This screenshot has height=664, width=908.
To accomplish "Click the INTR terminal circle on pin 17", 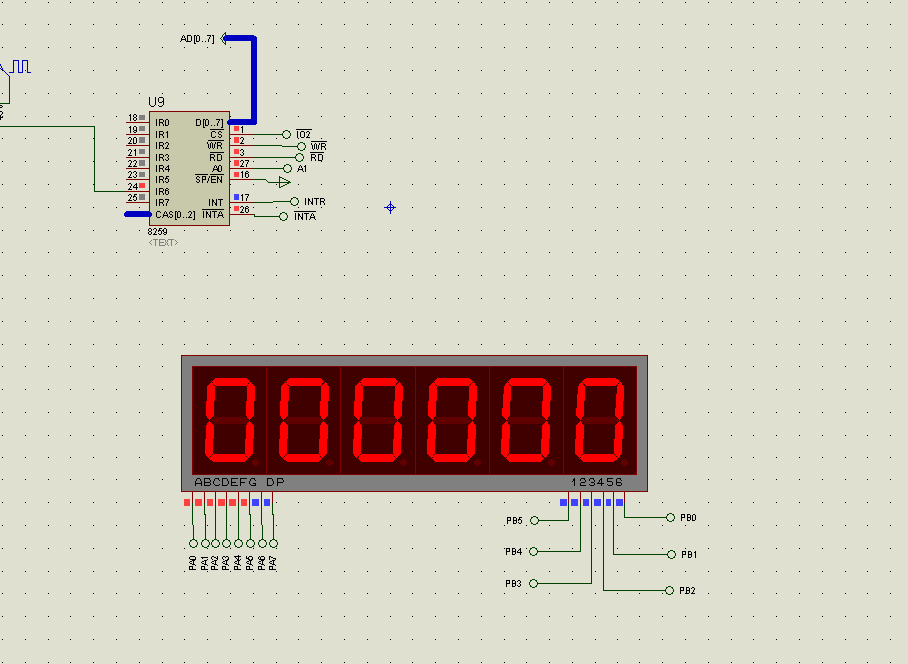I will click(294, 201).
